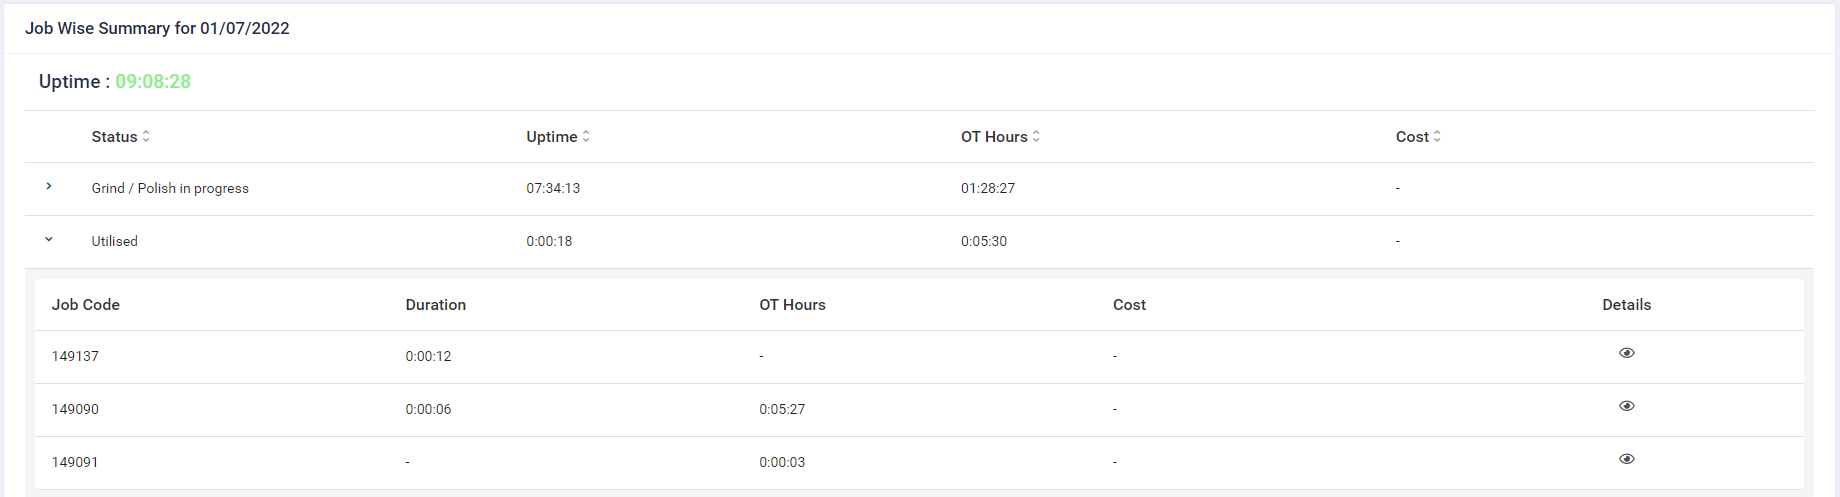
Task: Click the Status column header
Action: pos(114,137)
